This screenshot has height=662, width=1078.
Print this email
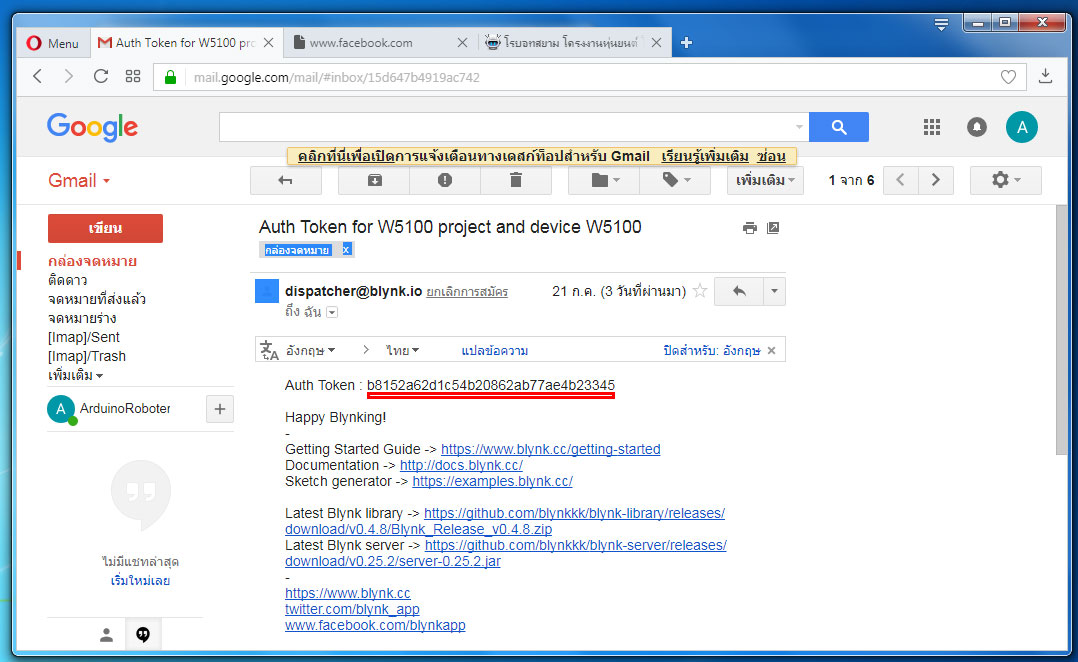tap(749, 228)
